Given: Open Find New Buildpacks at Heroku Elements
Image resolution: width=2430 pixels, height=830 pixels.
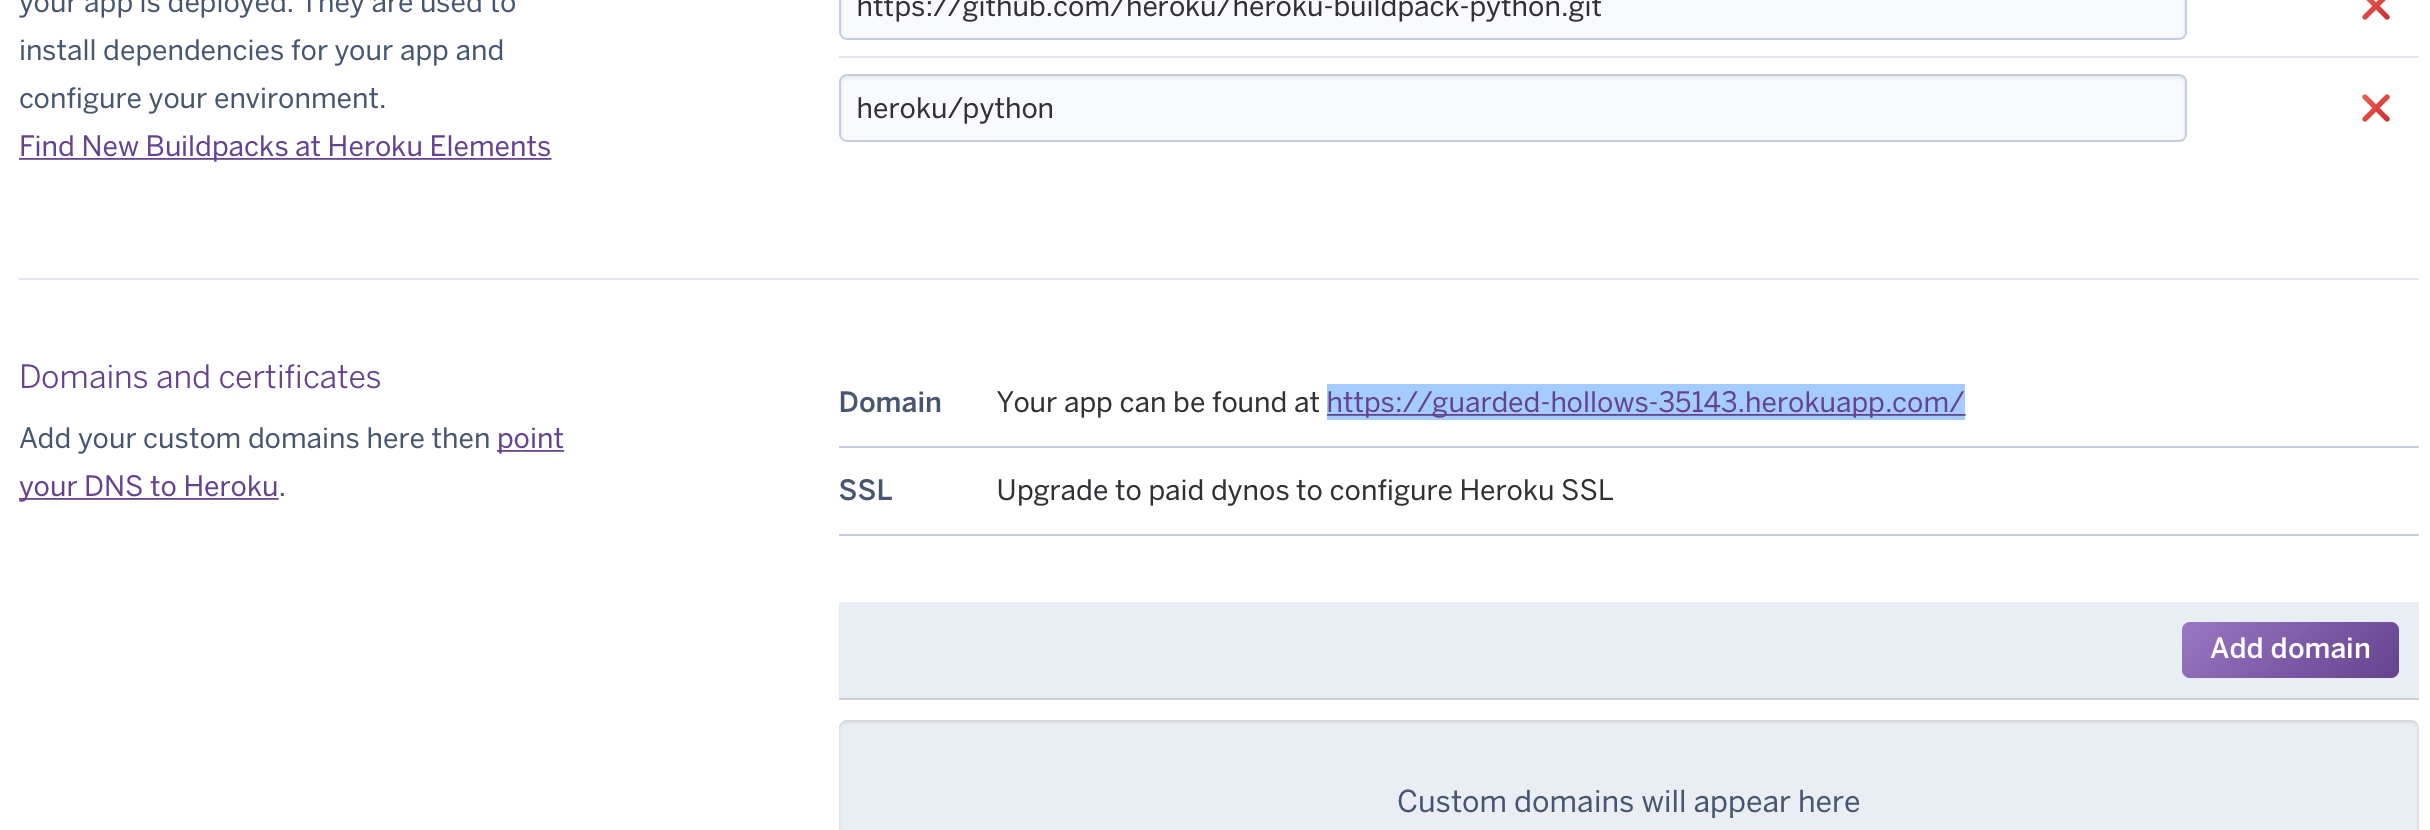Looking at the screenshot, I should click(285, 147).
